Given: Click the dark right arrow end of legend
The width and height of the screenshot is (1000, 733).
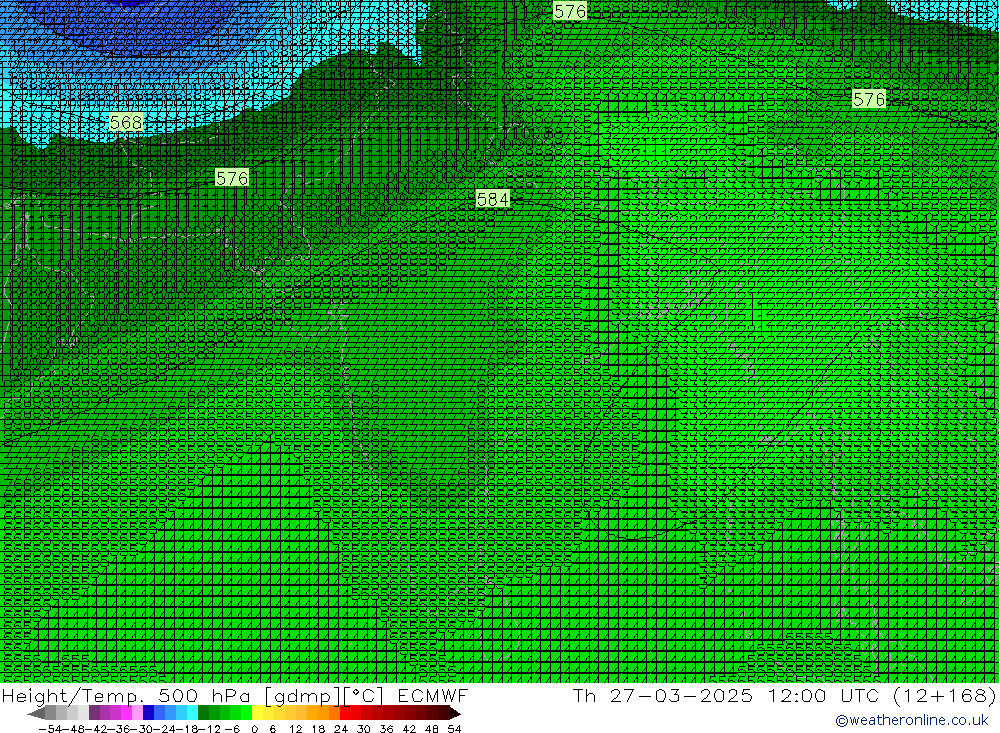Looking at the screenshot, I should 454,713.
